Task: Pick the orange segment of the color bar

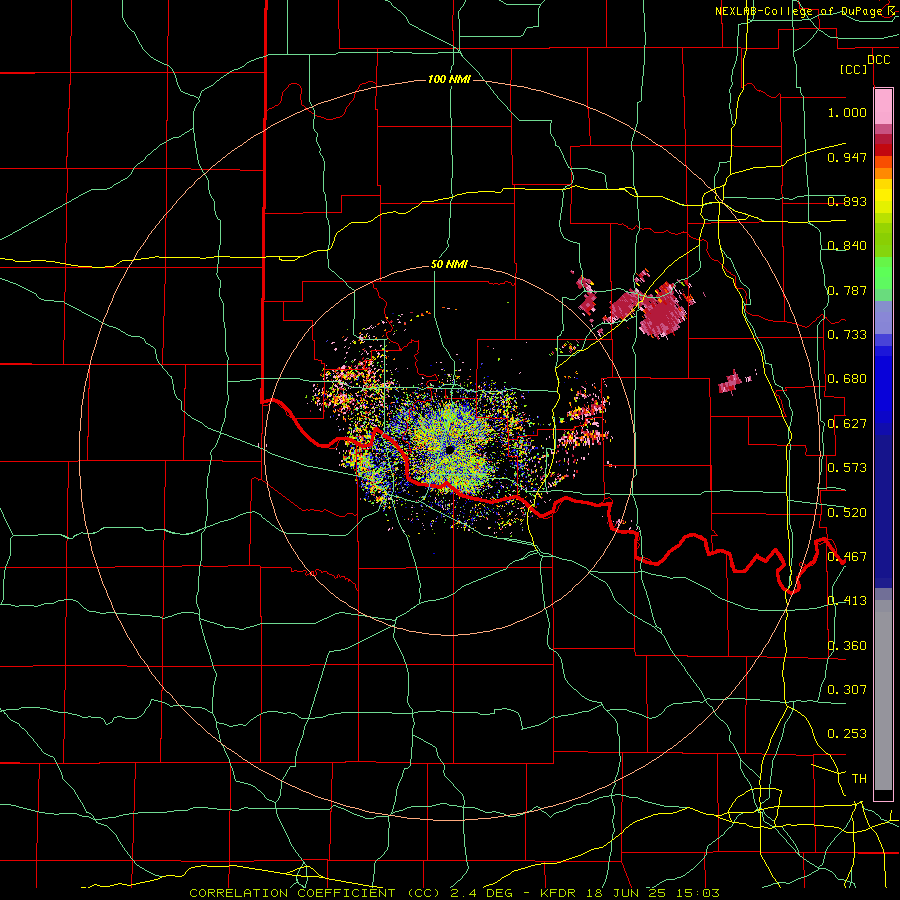Action: (x=883, y=173)
